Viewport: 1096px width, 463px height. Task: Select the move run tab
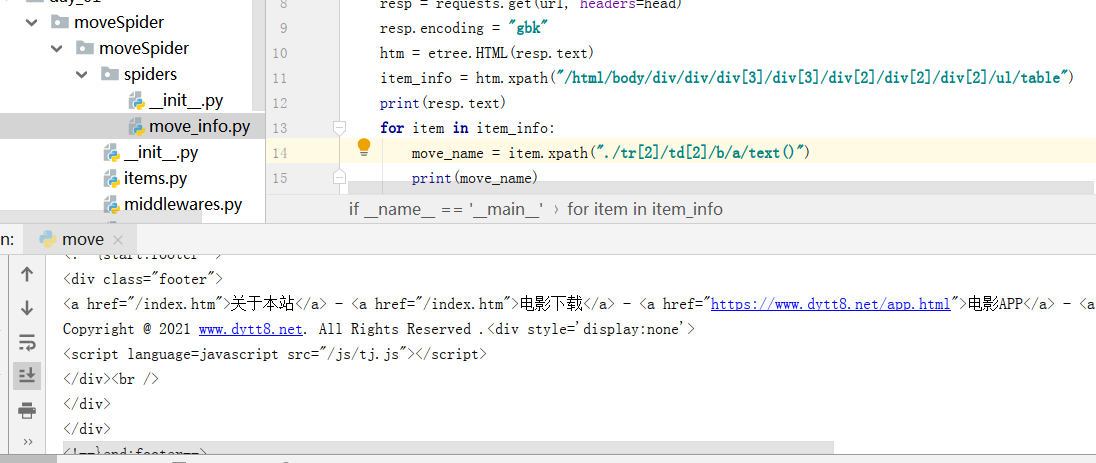coord(82,239)
